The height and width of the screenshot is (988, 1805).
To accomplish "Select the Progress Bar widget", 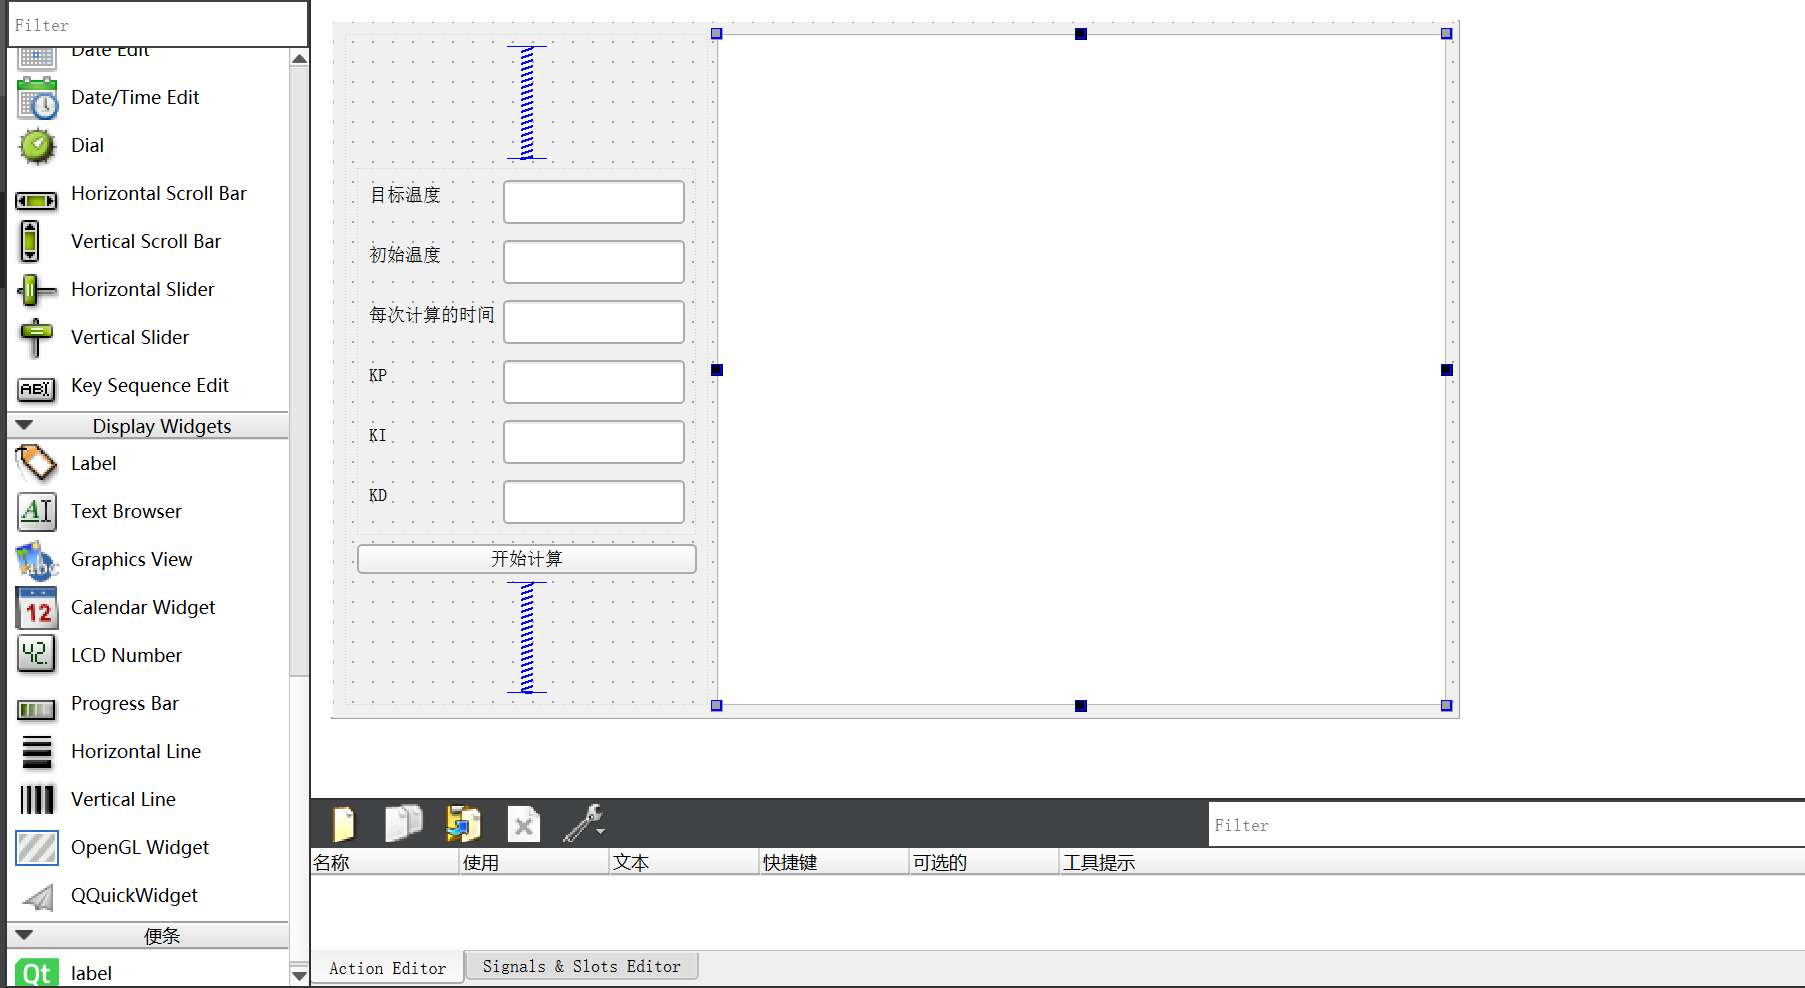I will click(125, 703).
